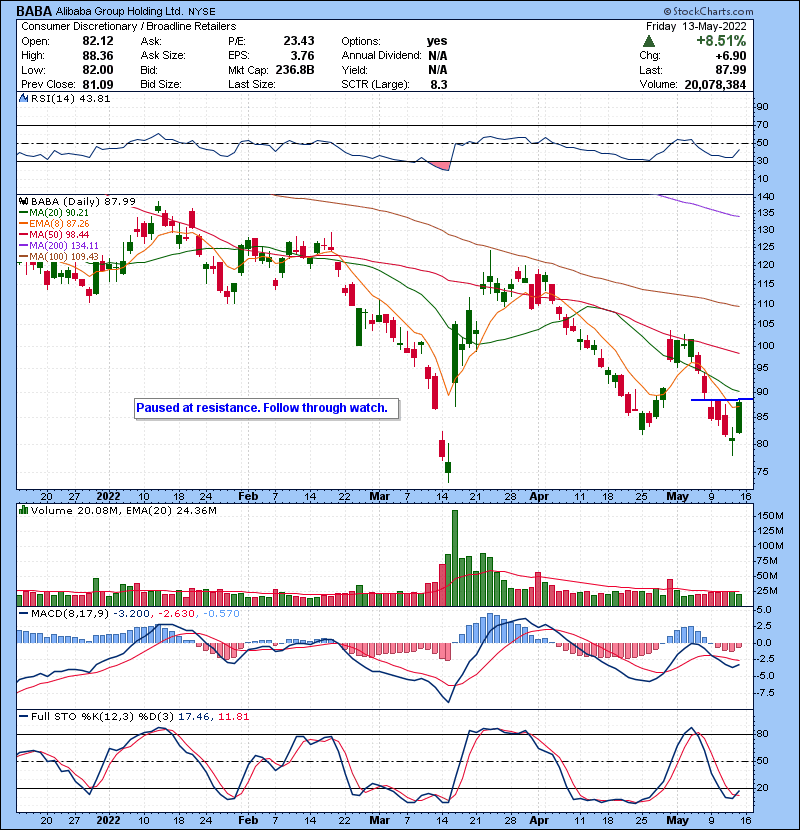The width and height of the screenshot is (800, 830).
Task: Click the Low price 82.00
Action: pos(98,70)
